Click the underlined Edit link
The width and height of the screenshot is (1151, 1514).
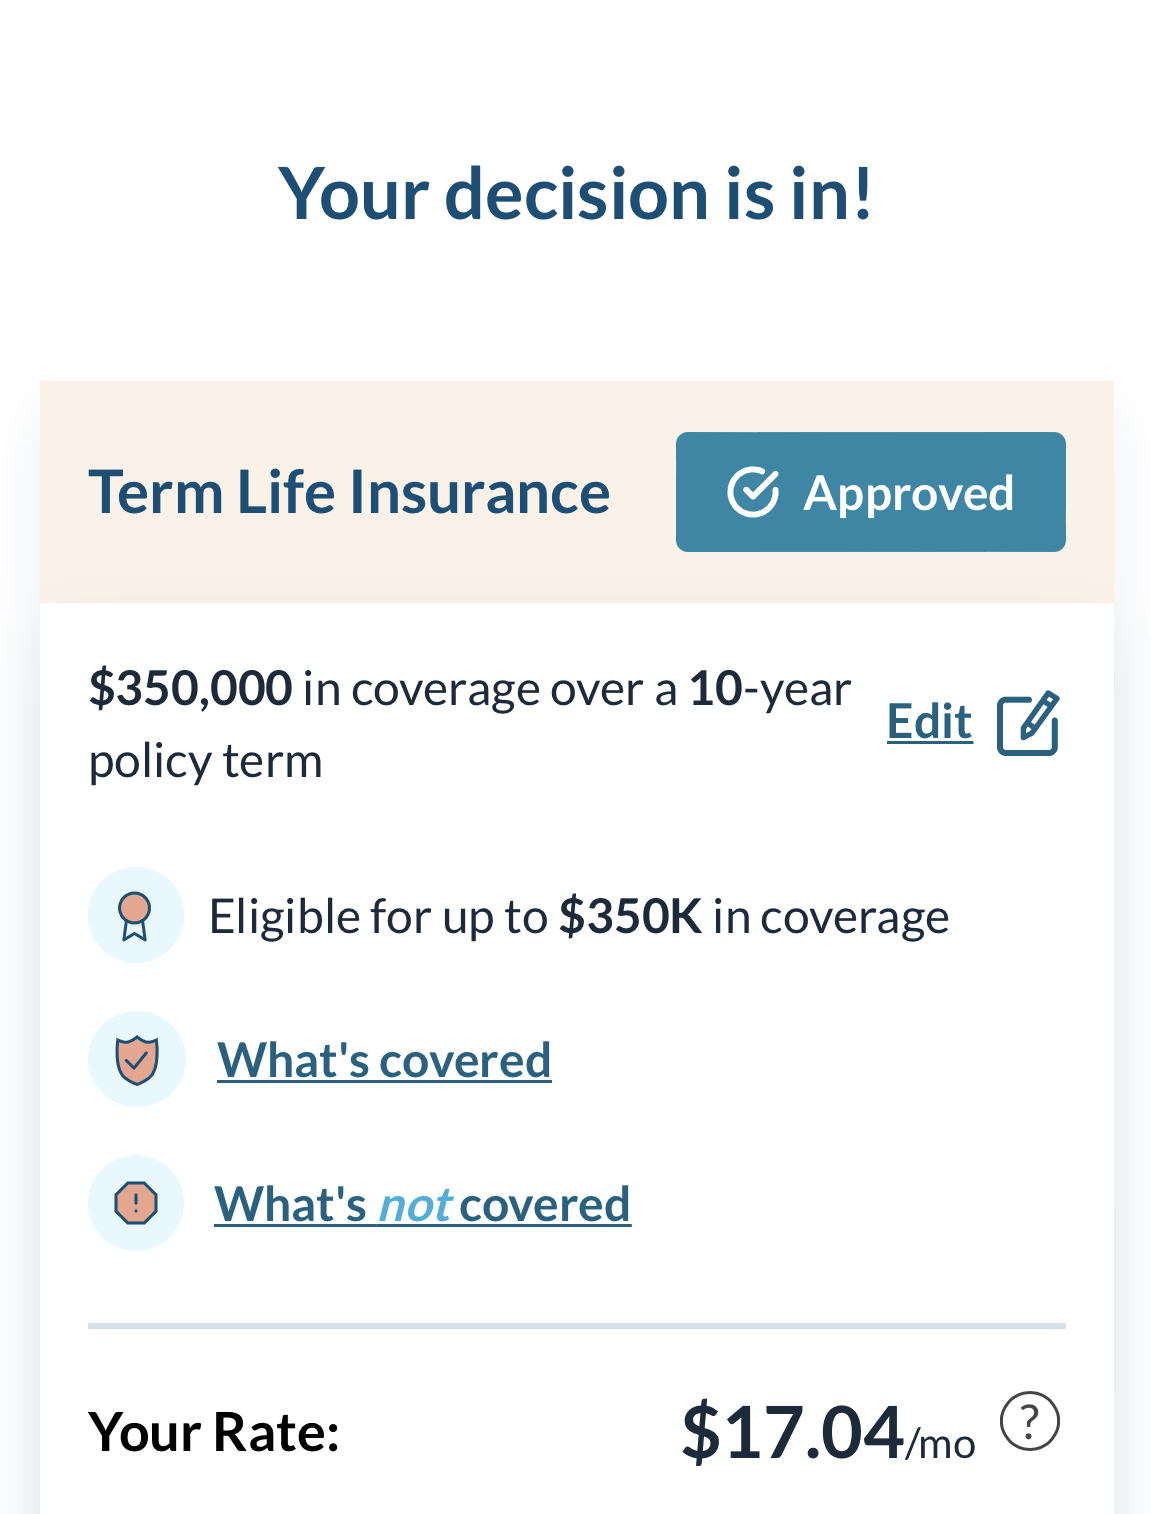point(929,721)
